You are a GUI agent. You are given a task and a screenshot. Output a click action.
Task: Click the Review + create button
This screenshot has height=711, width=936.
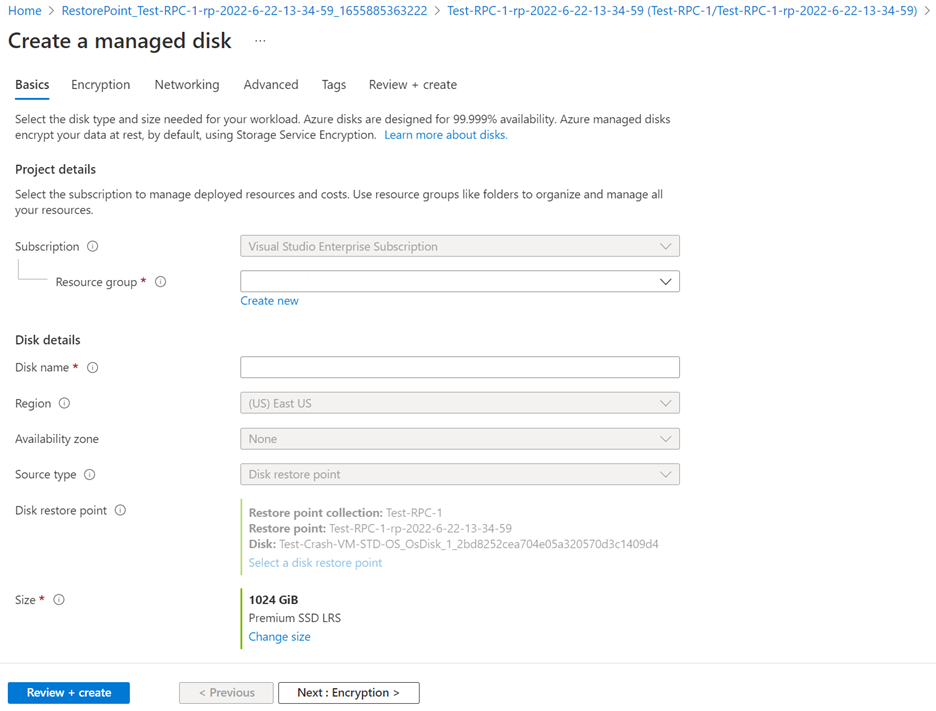(x=68, y=692)
